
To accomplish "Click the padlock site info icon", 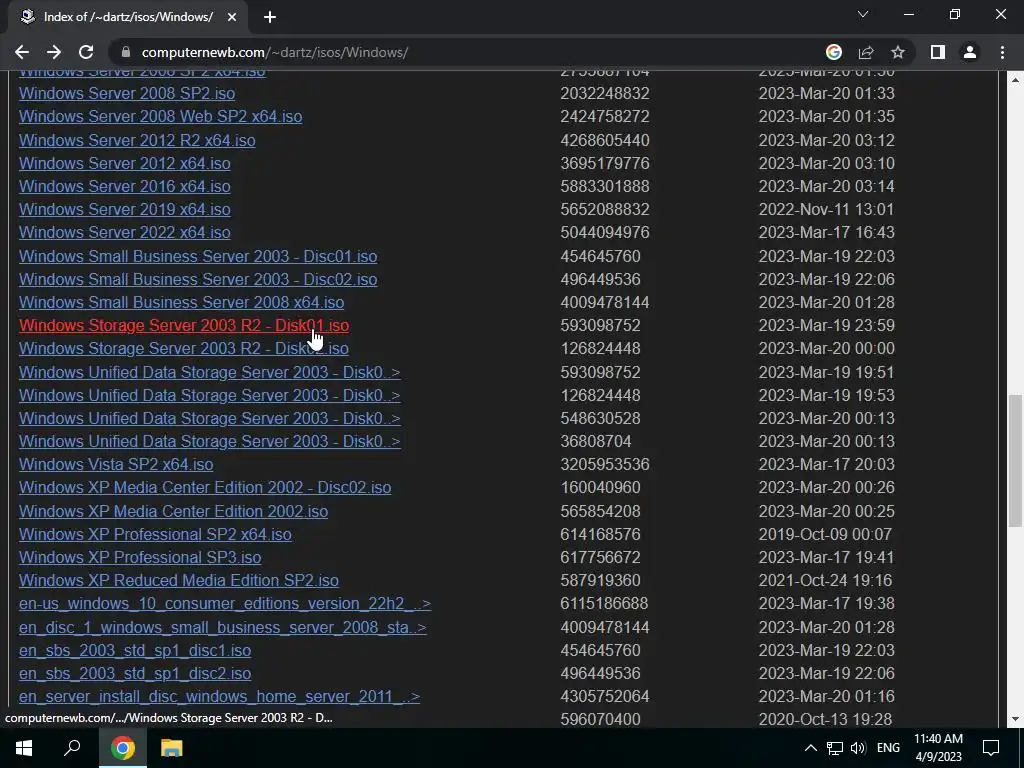I will pyautogui.click(x=127, y=52).
